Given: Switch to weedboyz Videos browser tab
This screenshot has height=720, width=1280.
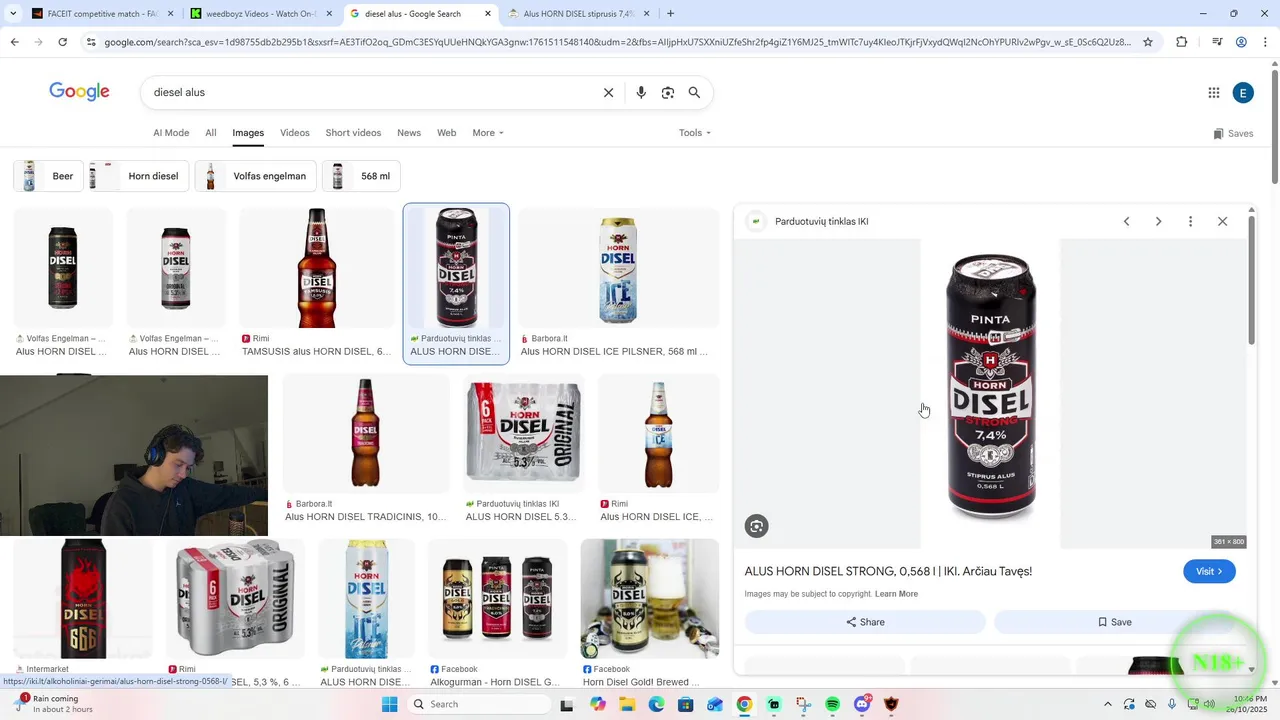Looking at the screenshot, I should tap(260, 14).
